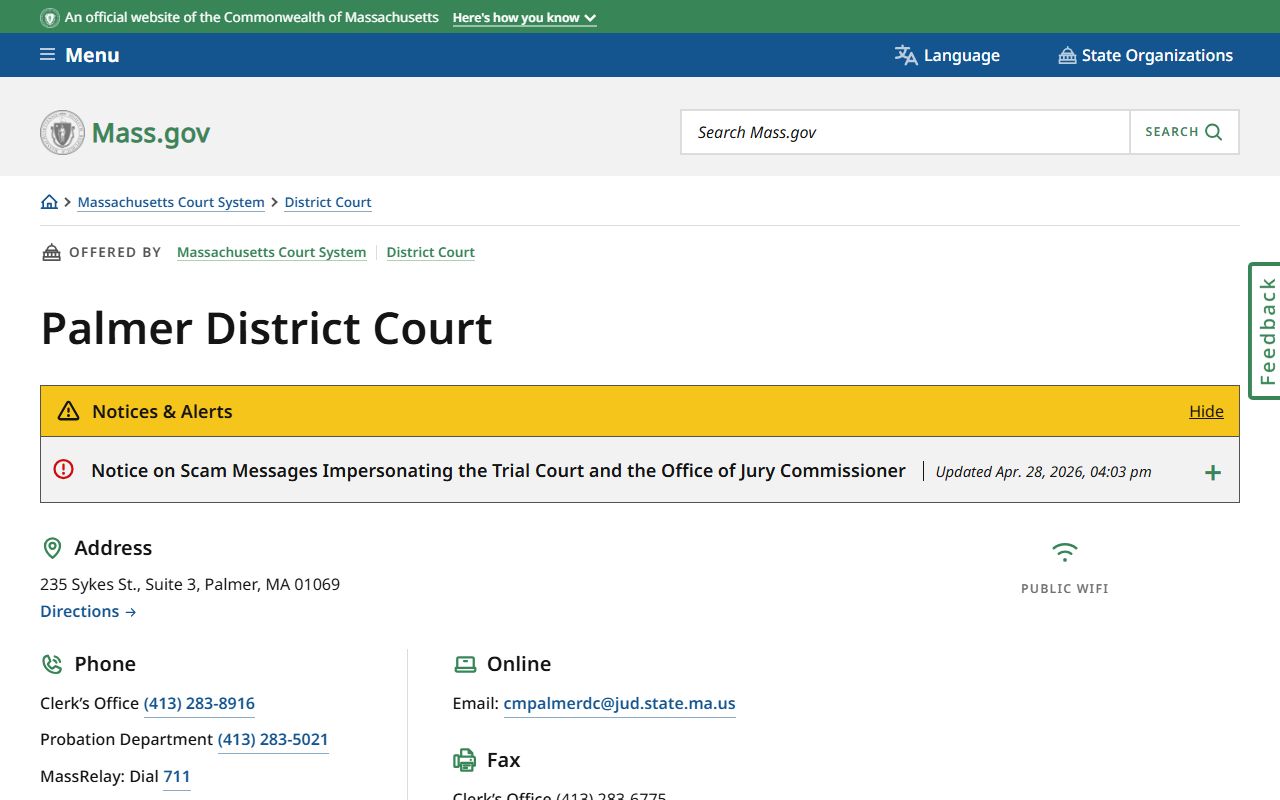Open the hamburger Menu icon
Screen dimensions: 1280x800
click(47, 55)
